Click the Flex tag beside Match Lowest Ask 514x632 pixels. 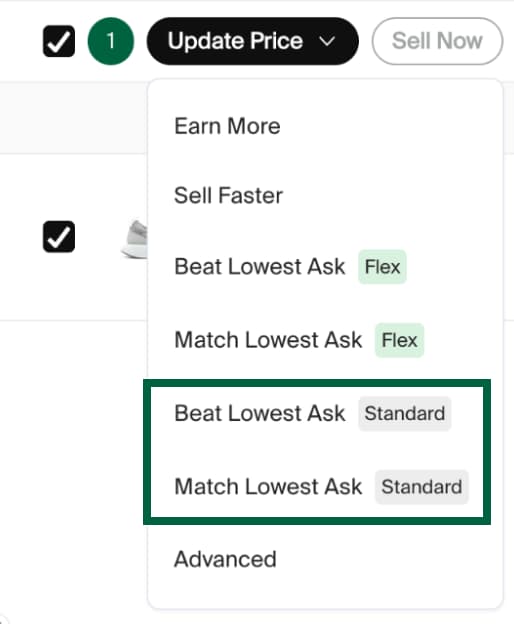[399, 340]
